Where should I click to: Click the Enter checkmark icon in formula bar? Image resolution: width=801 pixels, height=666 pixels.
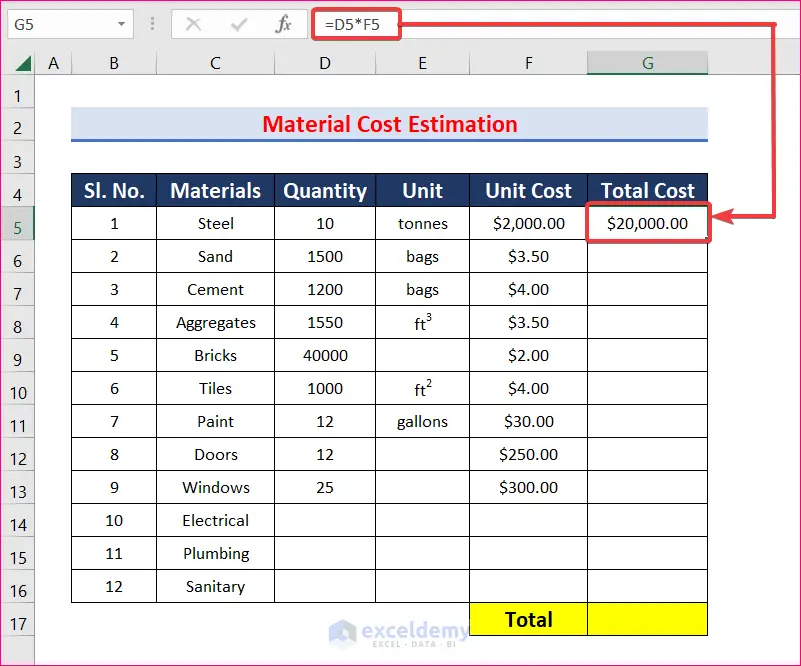239,24
